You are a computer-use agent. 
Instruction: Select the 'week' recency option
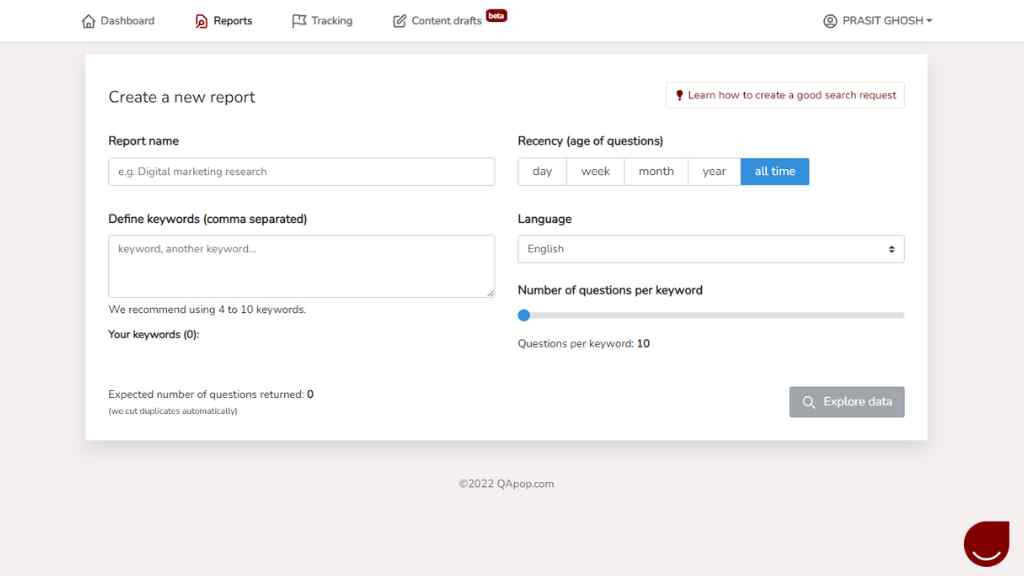[x=595, y=172]
